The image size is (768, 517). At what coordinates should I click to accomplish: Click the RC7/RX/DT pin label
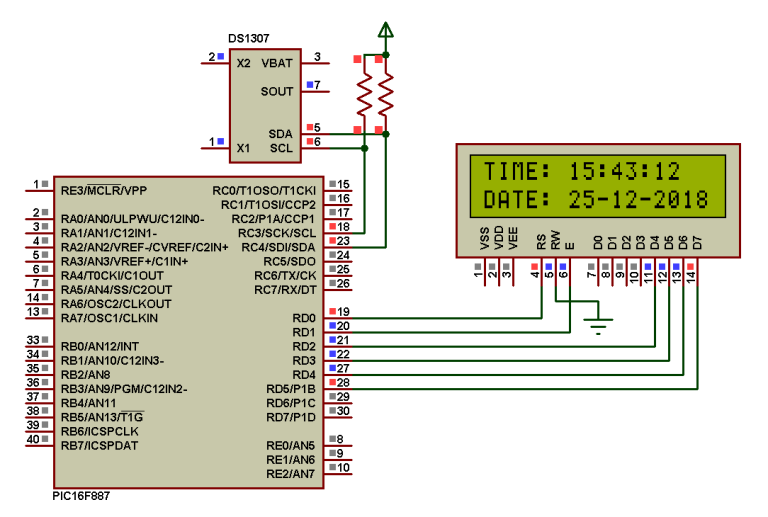(x=285, y=290)
